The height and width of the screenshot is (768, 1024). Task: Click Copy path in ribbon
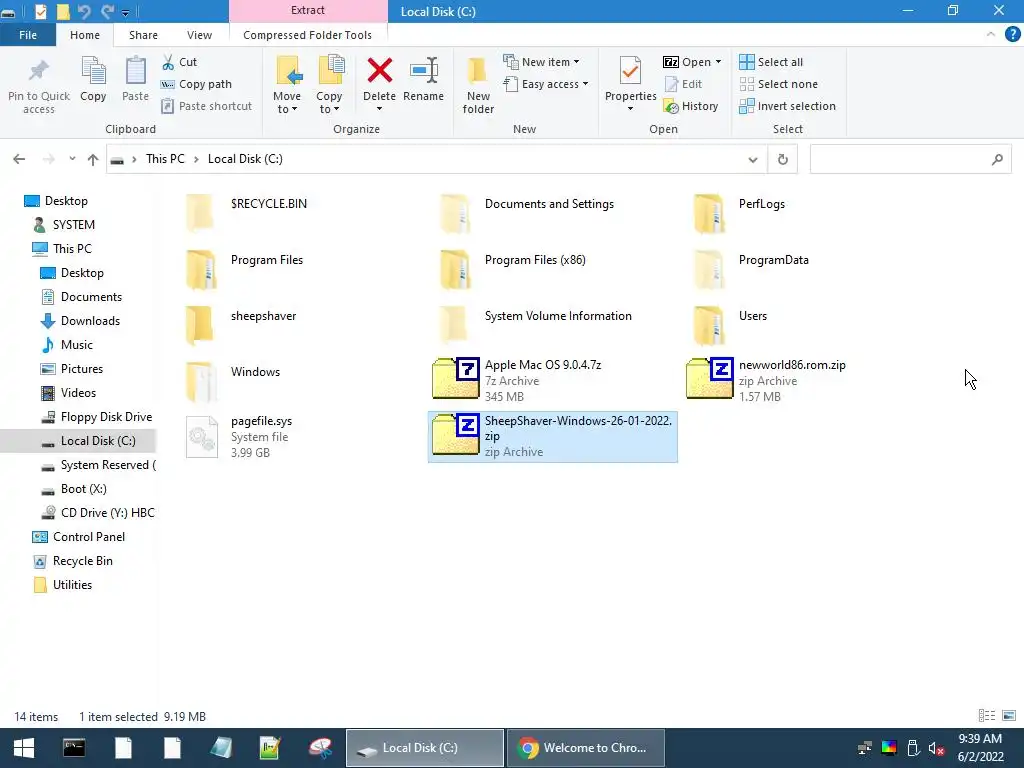click(x=197, y=84)
